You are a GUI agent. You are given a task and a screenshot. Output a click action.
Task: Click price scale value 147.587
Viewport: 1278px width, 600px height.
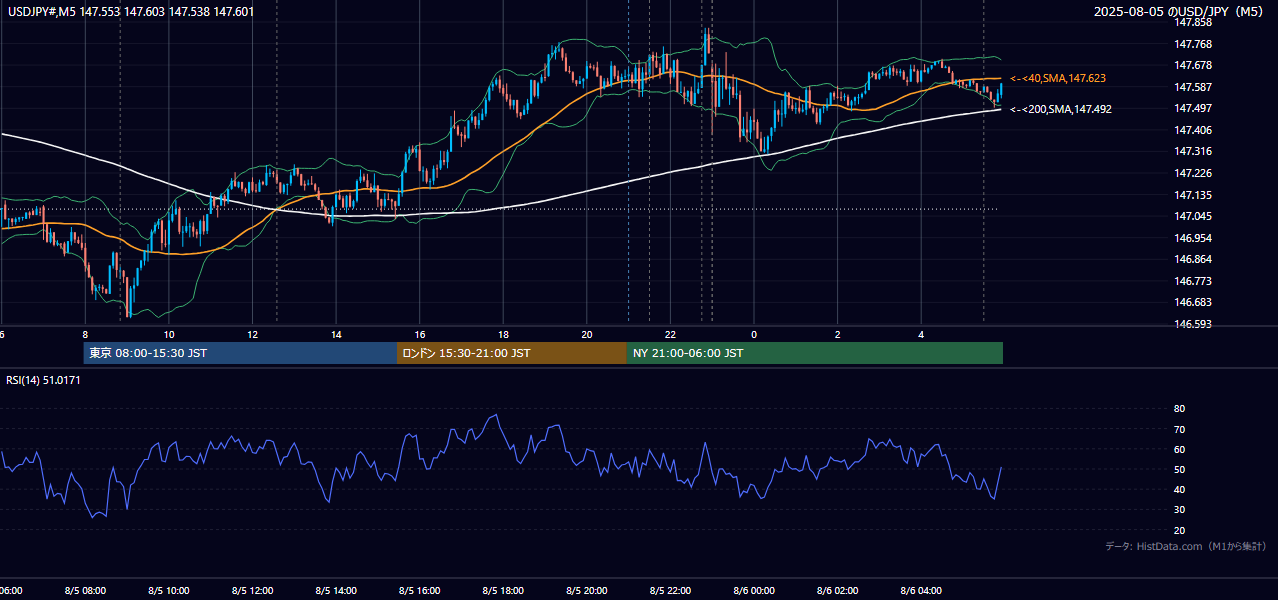coord(1194,87)
